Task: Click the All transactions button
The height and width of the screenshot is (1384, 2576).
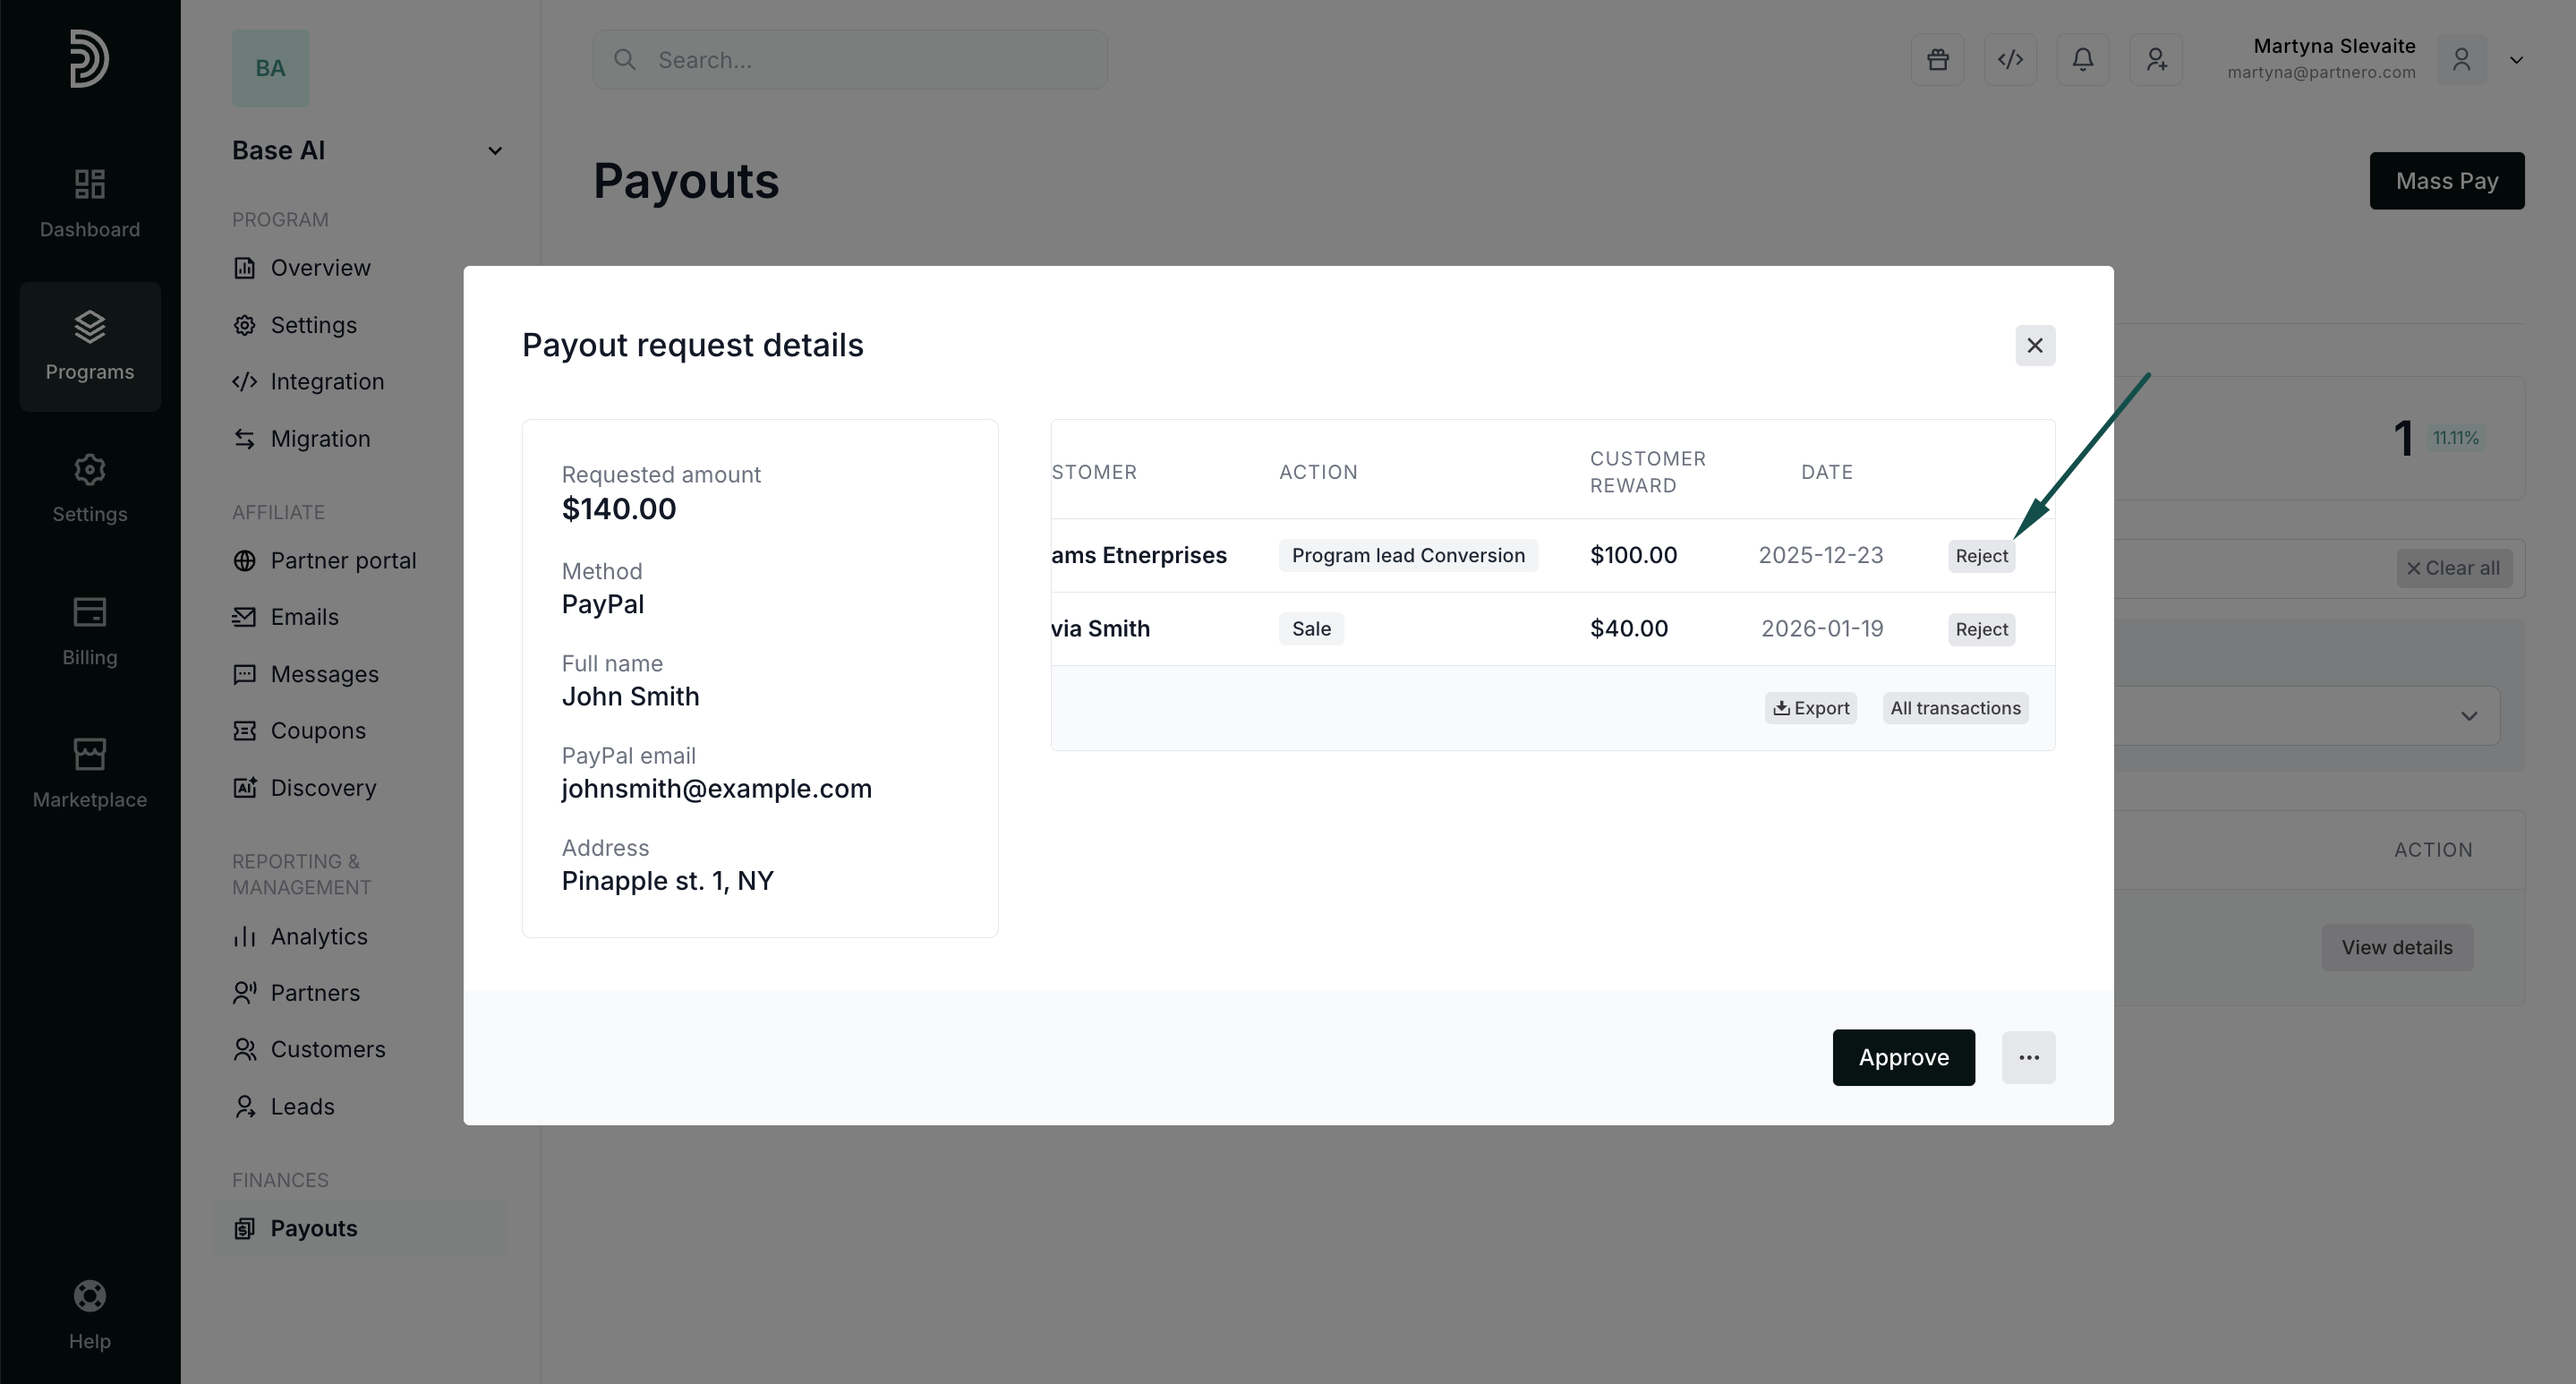Action: point(1955,708)
